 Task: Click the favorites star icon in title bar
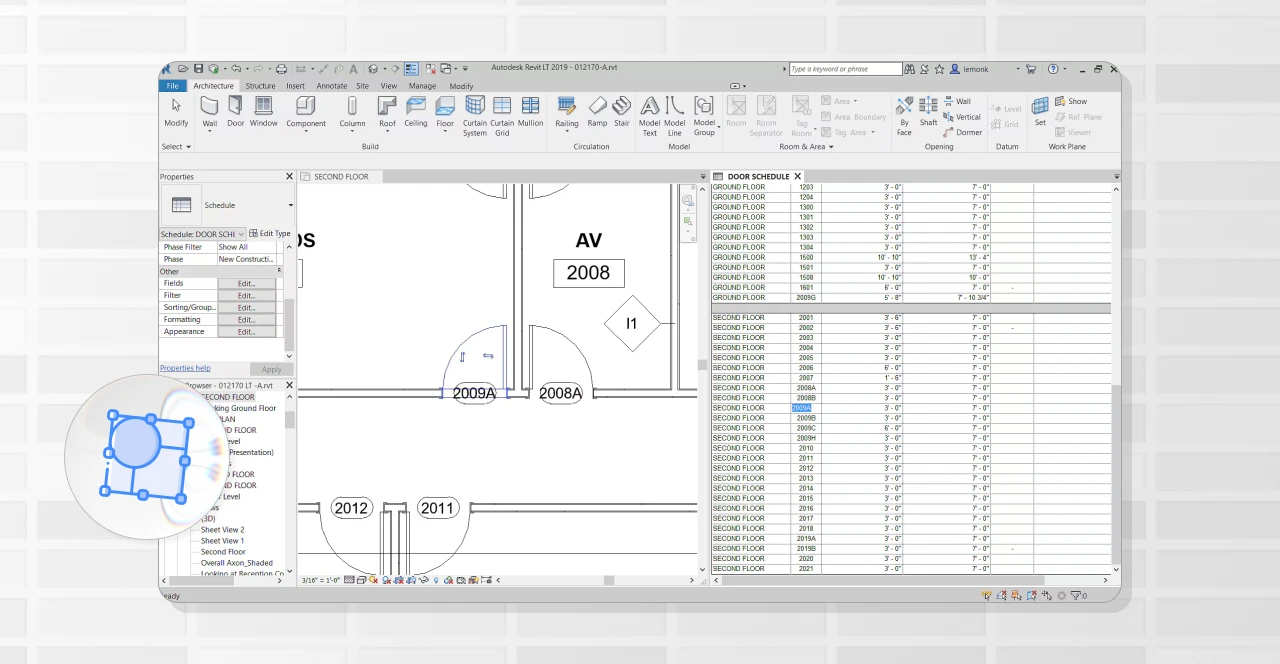coord(939,69)
